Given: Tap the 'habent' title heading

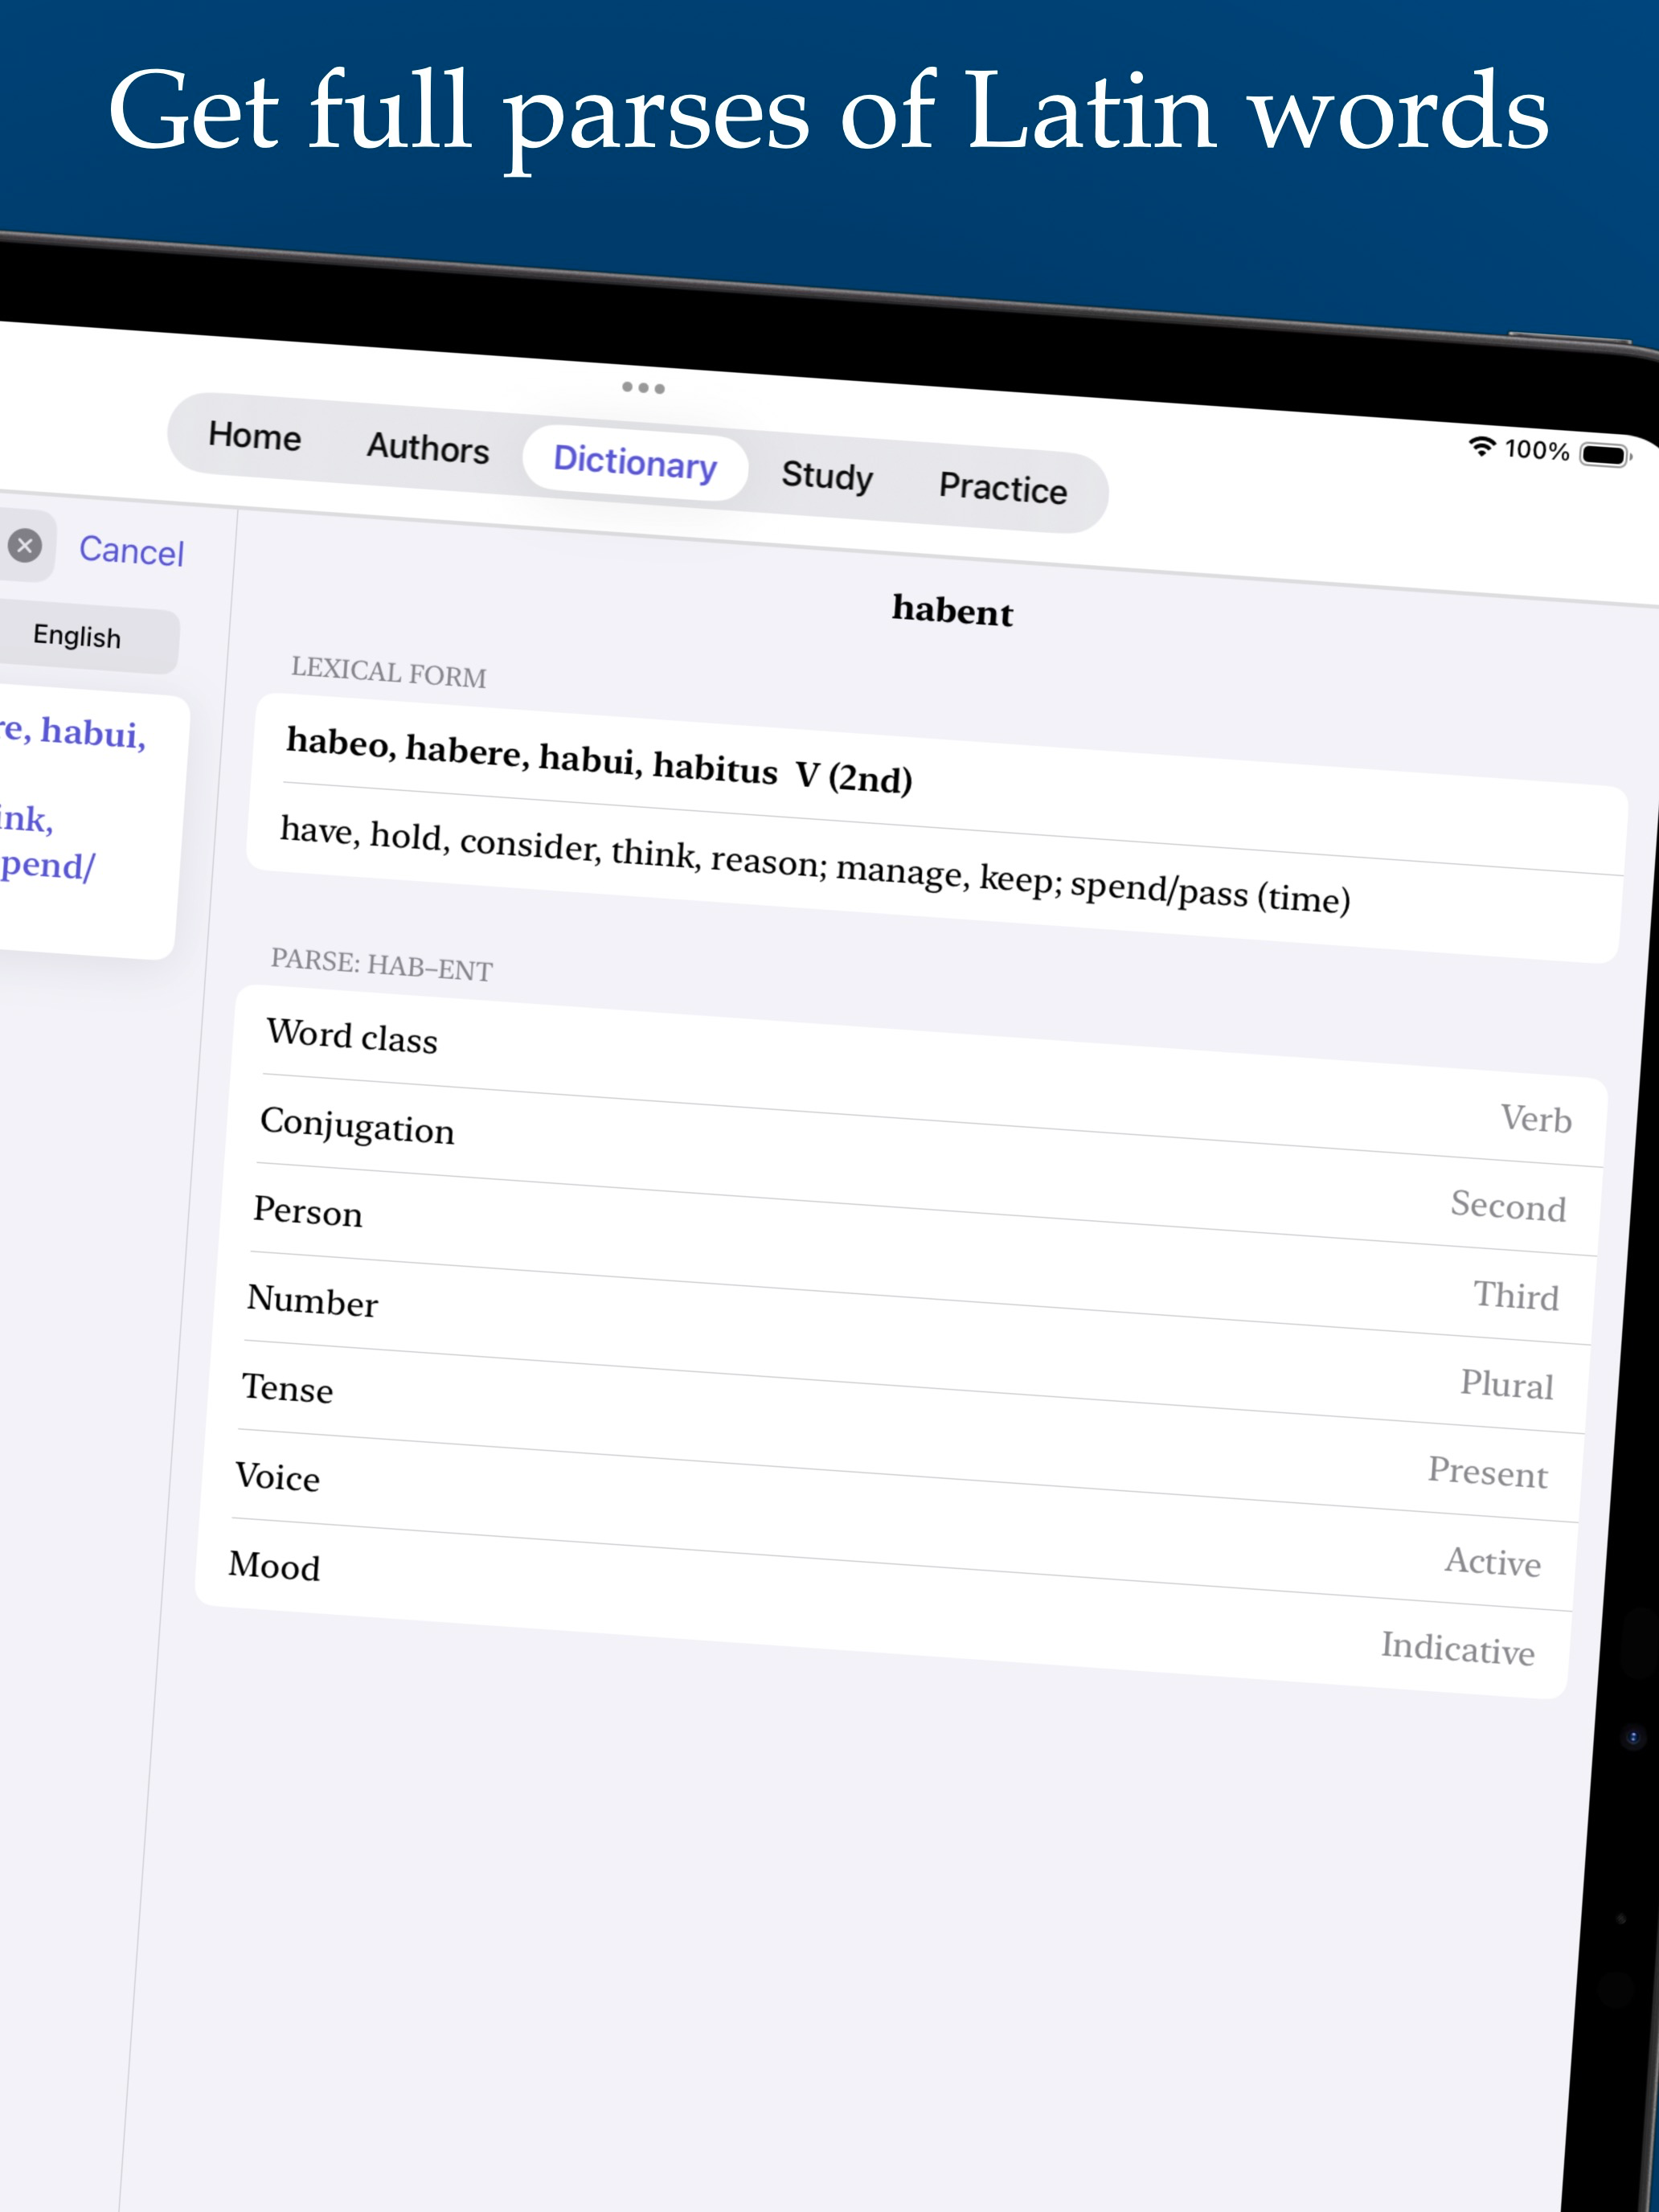Looking at the screenshot, I should pyautogui.click(x=952, y=611).
